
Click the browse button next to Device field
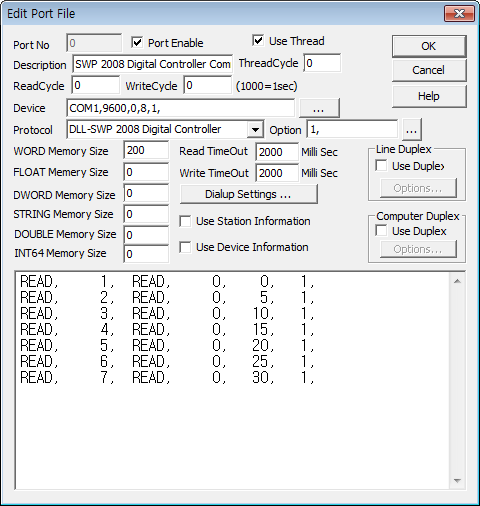(319, 108)
